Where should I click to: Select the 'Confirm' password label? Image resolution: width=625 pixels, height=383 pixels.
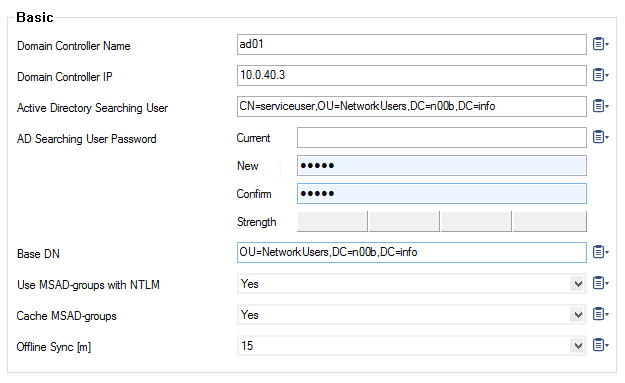(254, 194)
